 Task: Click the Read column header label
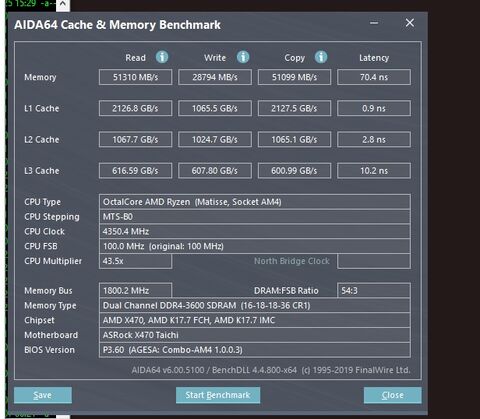pyautogui.click(x=135, y=58)
